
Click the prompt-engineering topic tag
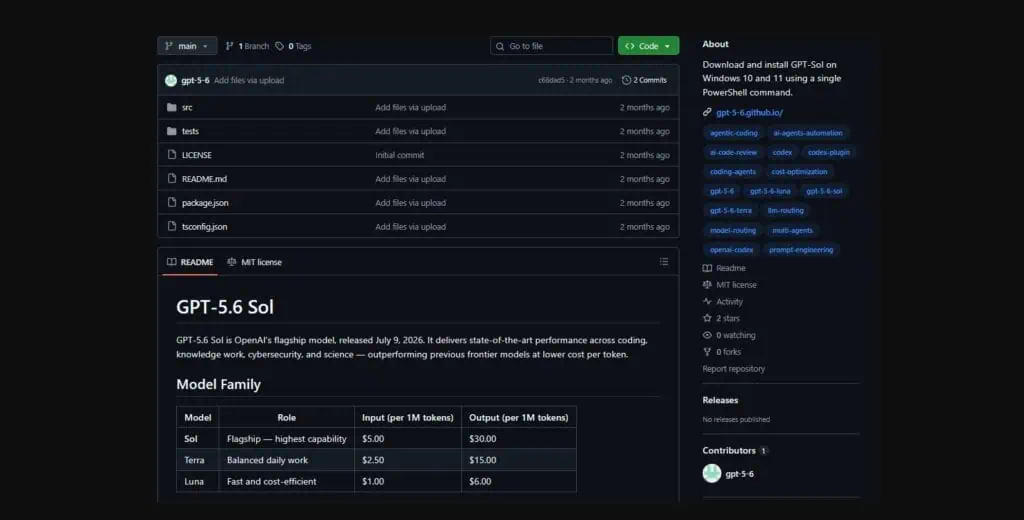click(801, 250)
